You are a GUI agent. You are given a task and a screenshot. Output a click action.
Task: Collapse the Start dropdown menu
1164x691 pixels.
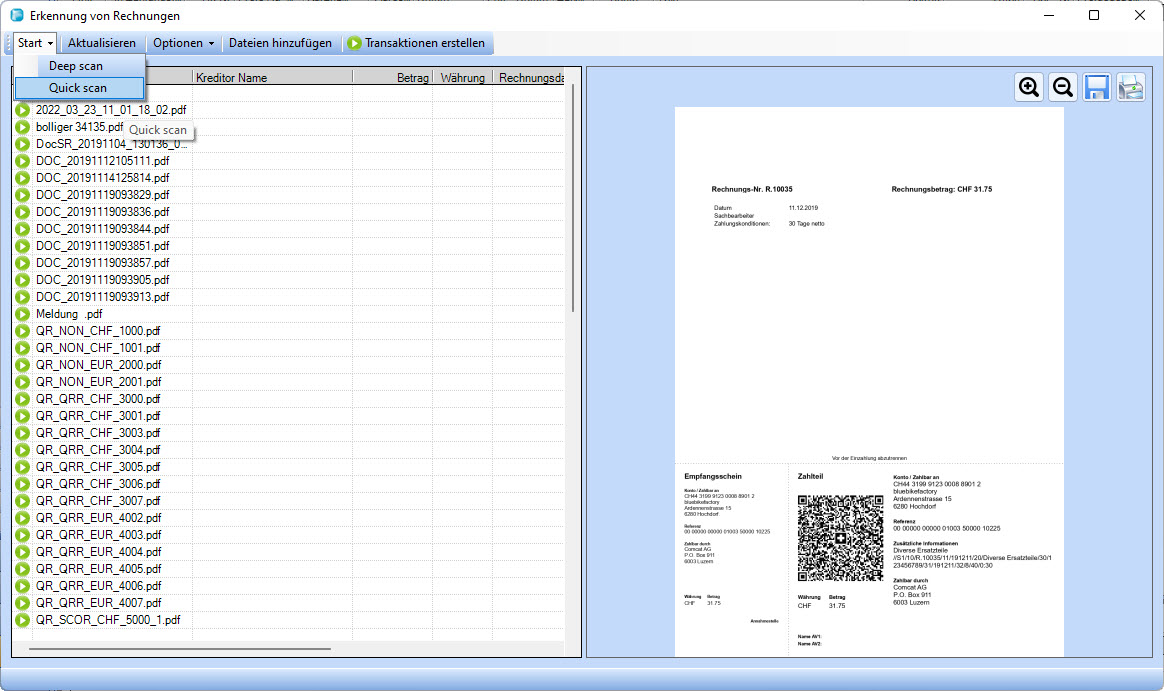pos(35,43)
